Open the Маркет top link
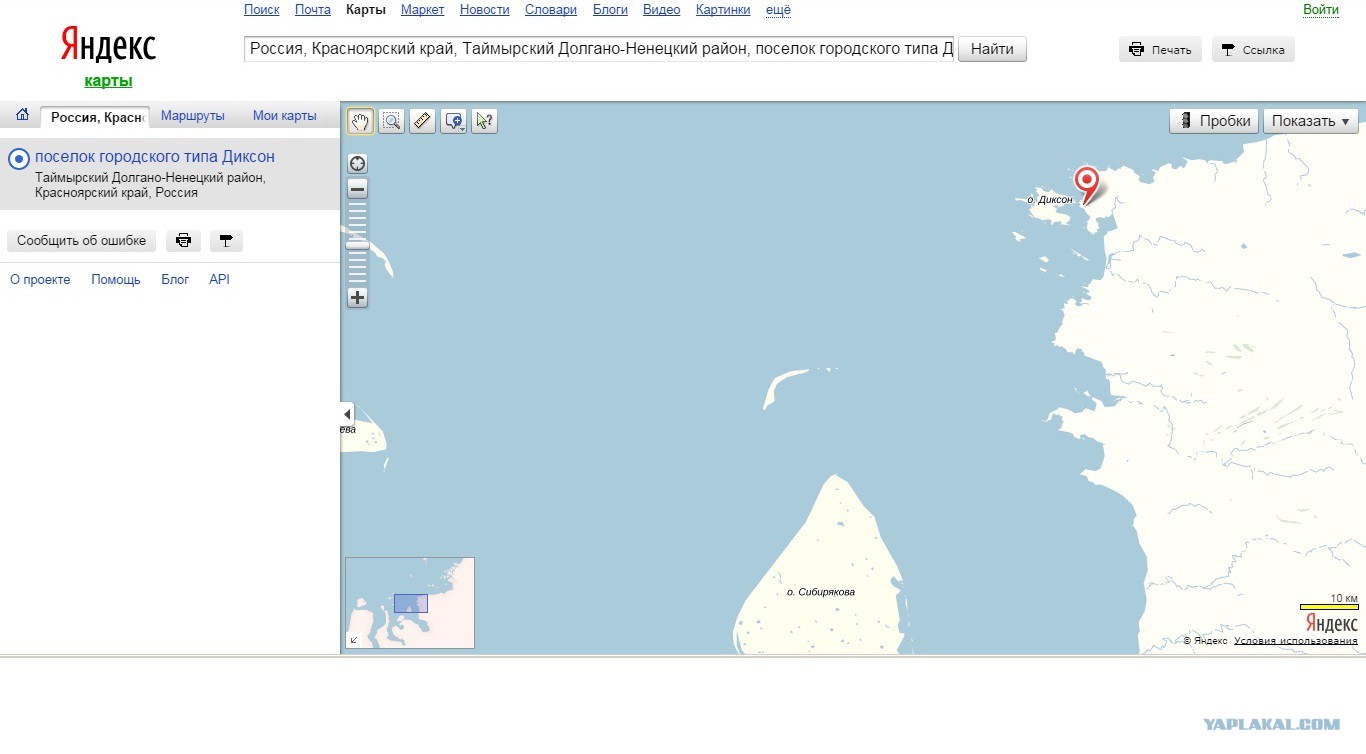 [x=422, y=10]
